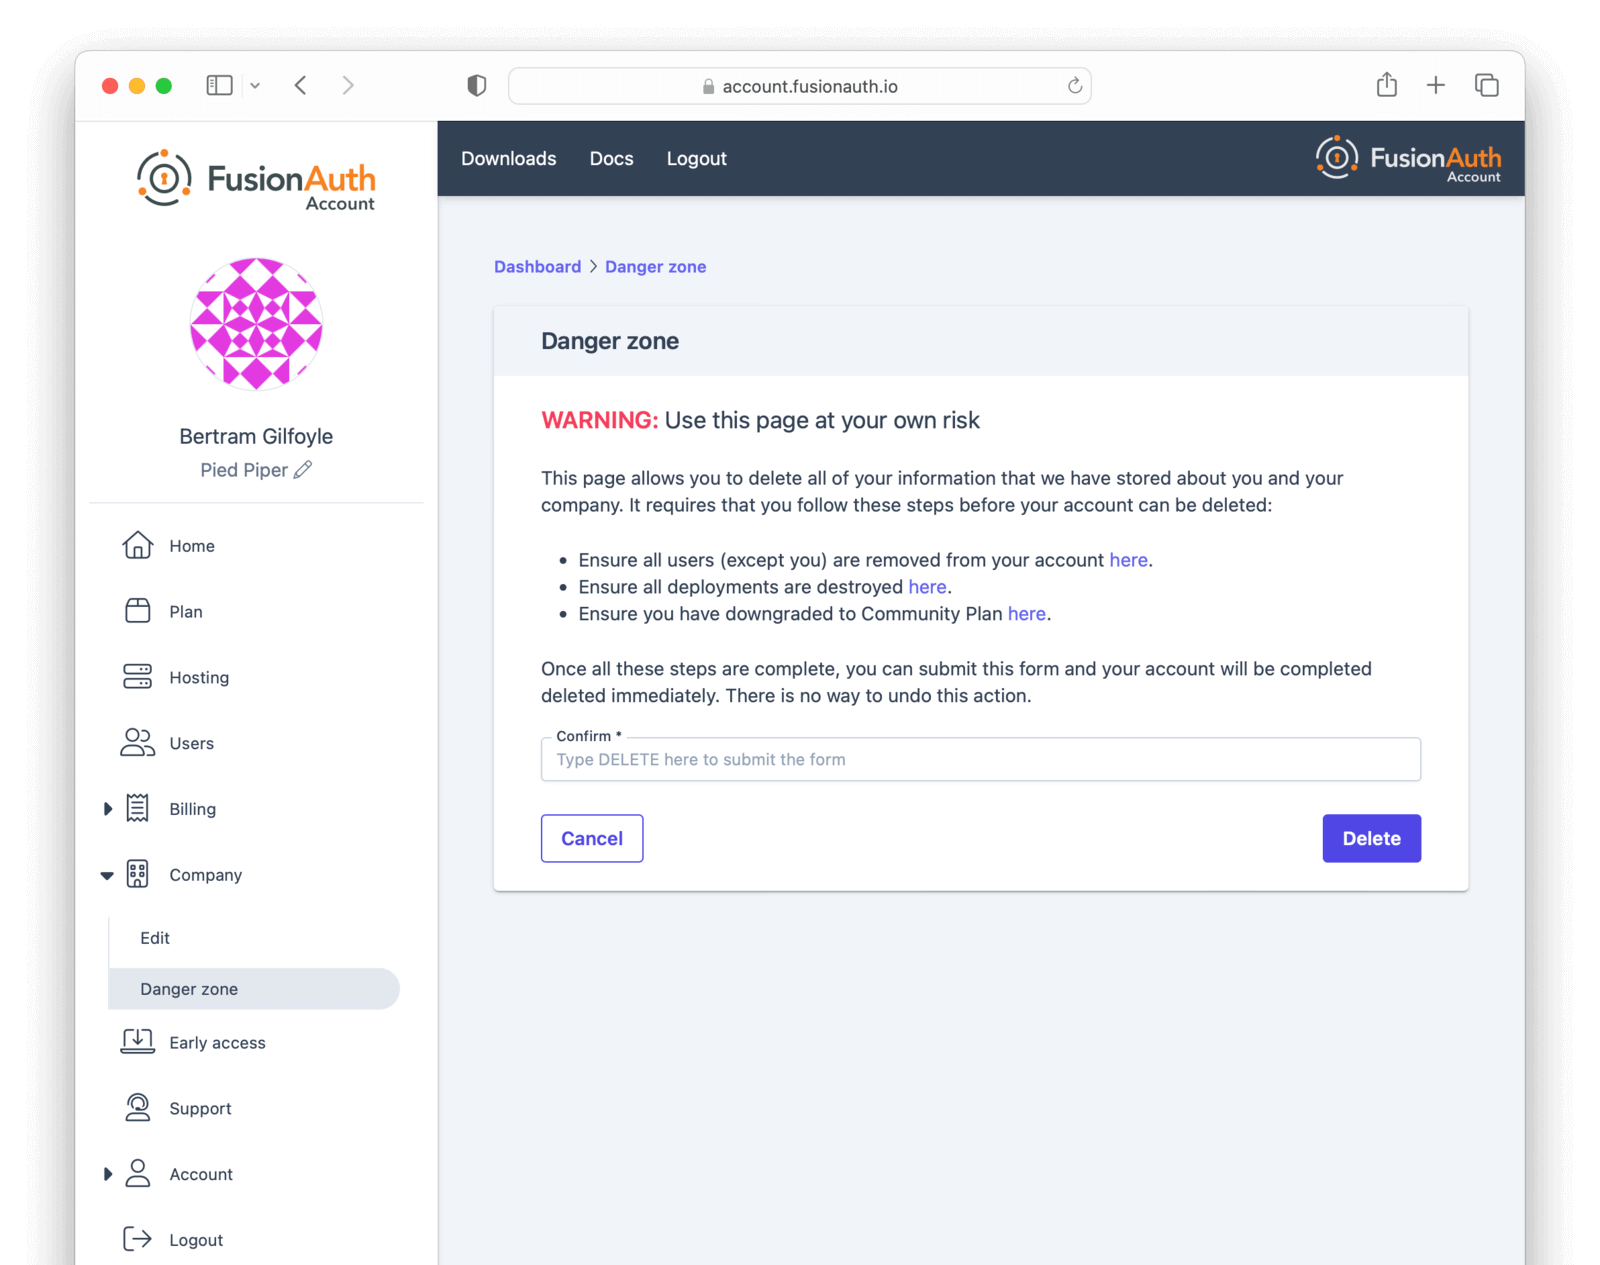This screenshot has width=1600, height=1265.
Task: Focus the Confirm text field
Action: (980, 760)
